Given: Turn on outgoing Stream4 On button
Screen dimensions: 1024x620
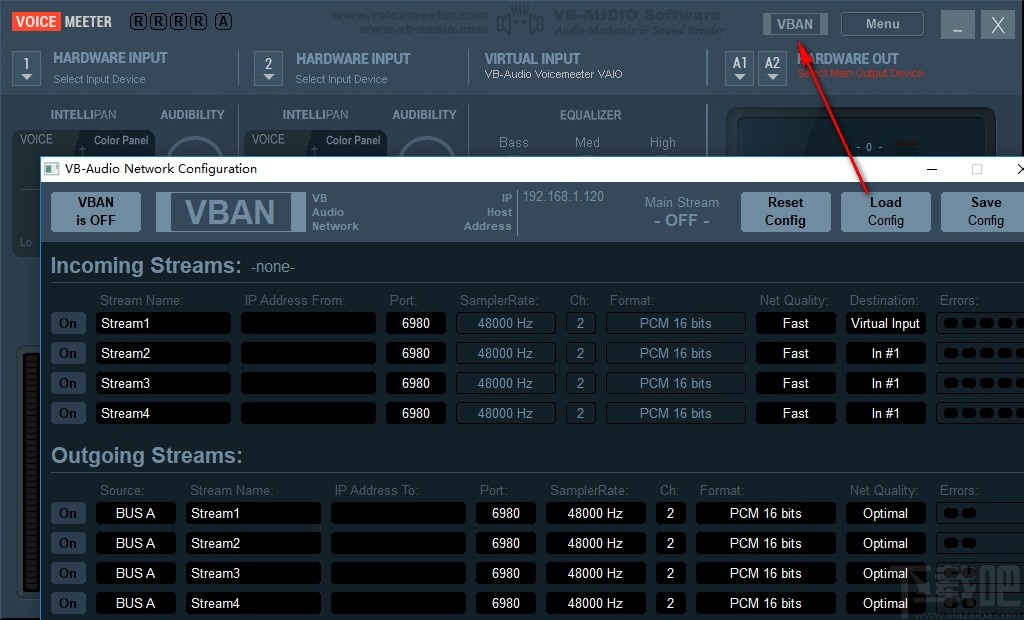Looking at the screenshot, I should pos(68,603).
